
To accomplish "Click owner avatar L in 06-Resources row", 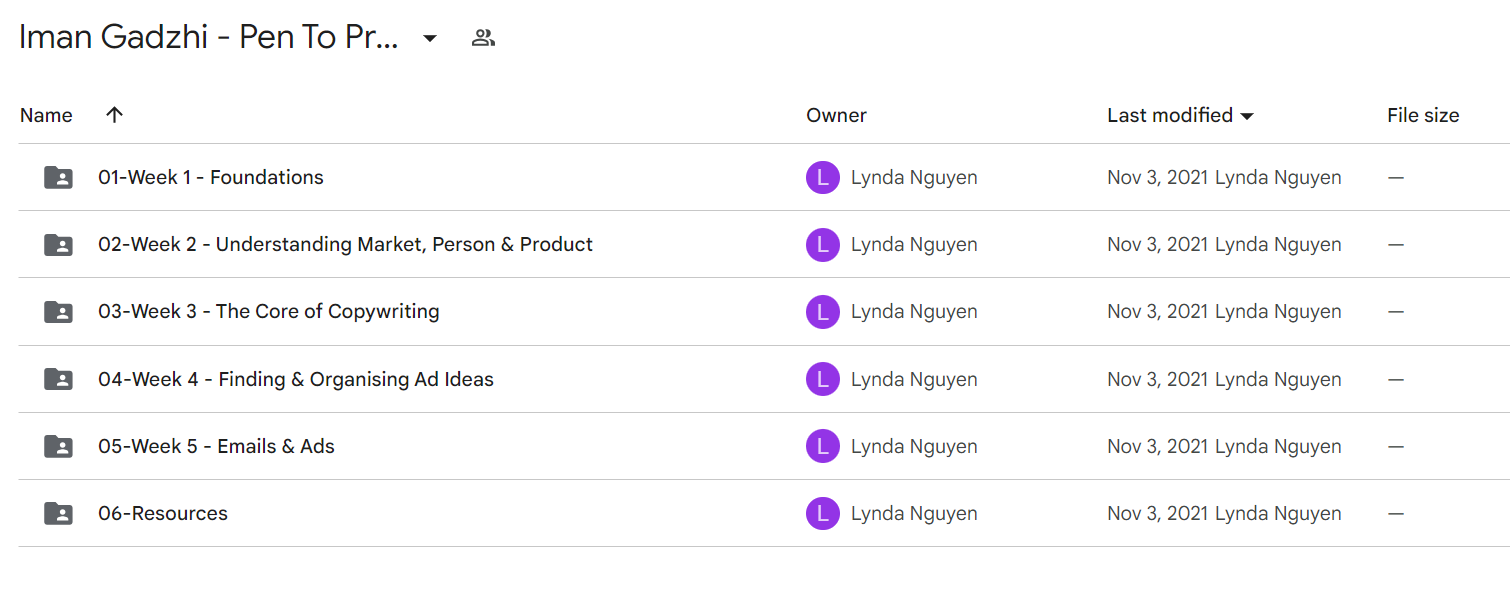I will pyautogui.click(x=823, y=514).
